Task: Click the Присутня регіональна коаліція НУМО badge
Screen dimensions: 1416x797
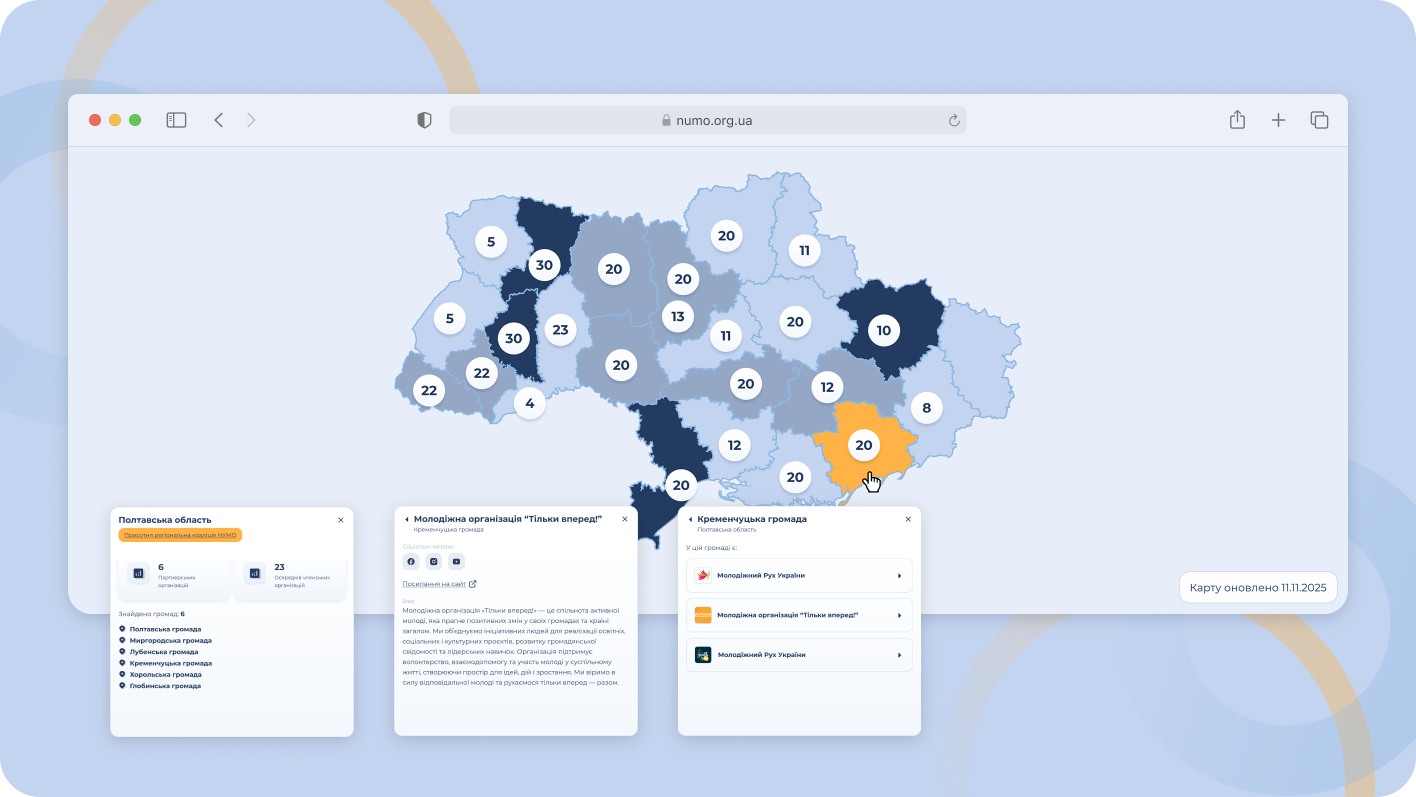Action: pyautogui.click(x=180, y=535)
